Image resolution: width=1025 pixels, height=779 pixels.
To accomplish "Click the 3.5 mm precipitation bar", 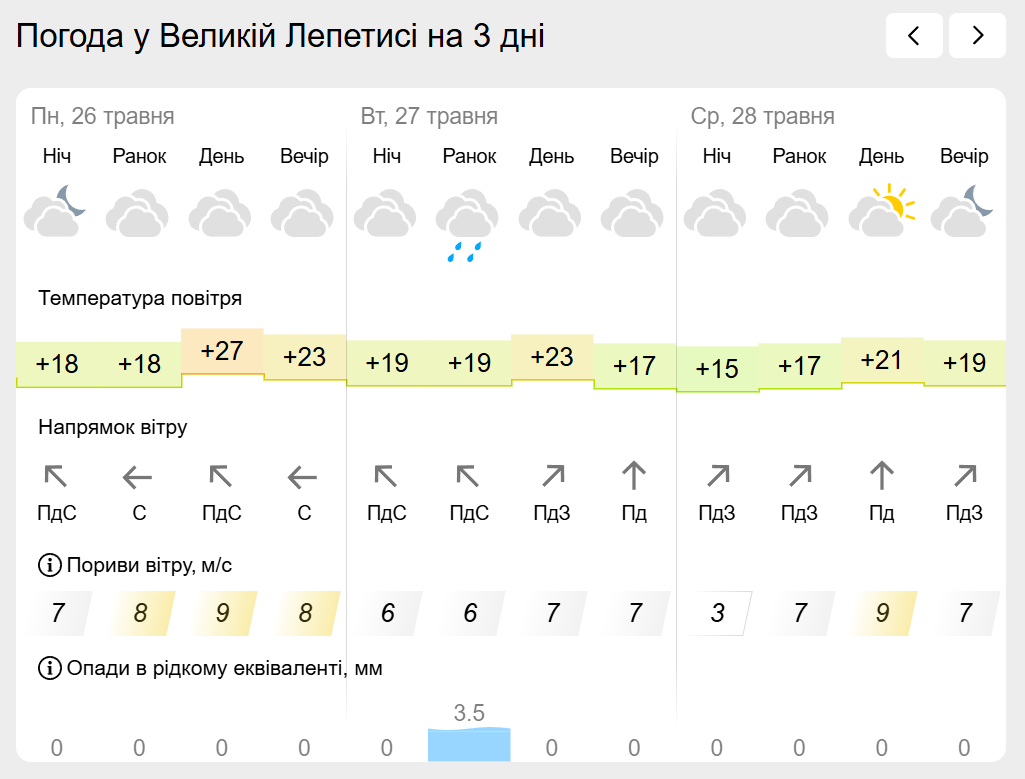I will coord(469,744).
